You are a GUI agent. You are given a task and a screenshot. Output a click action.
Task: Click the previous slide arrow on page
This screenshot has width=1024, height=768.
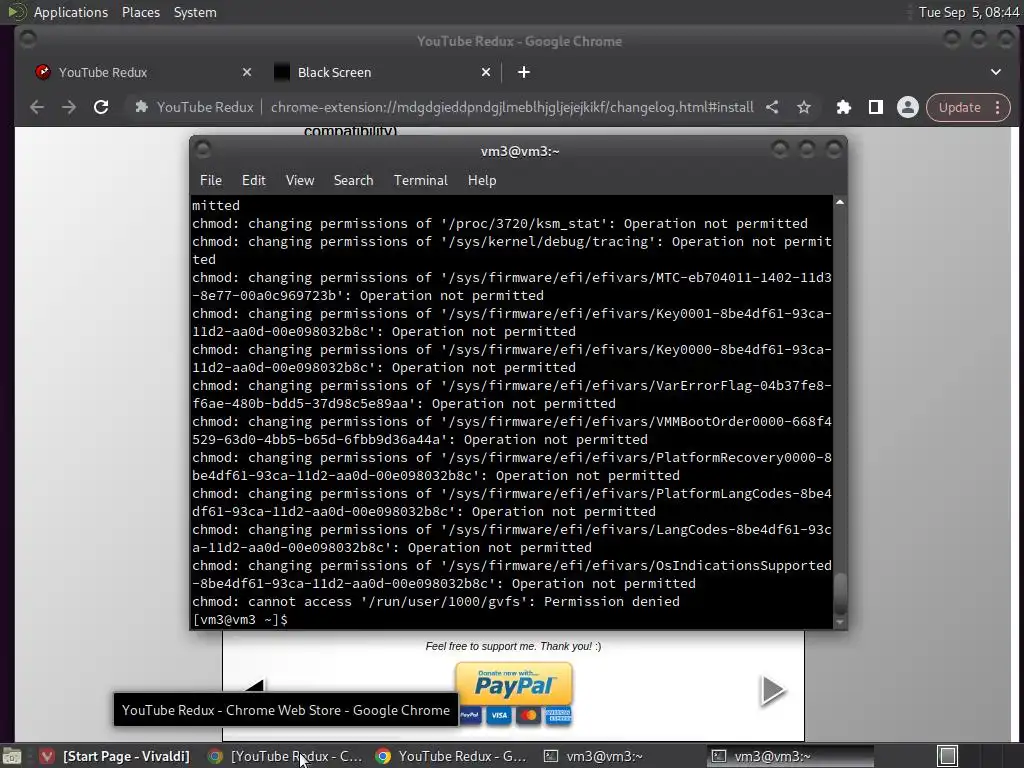[x=254, y=685]
